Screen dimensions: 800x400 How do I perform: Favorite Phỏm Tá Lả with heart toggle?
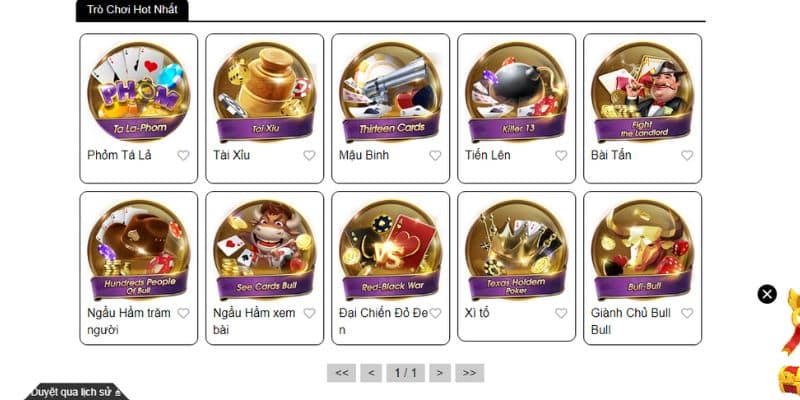pyautogui.click(x=183, y=156)
